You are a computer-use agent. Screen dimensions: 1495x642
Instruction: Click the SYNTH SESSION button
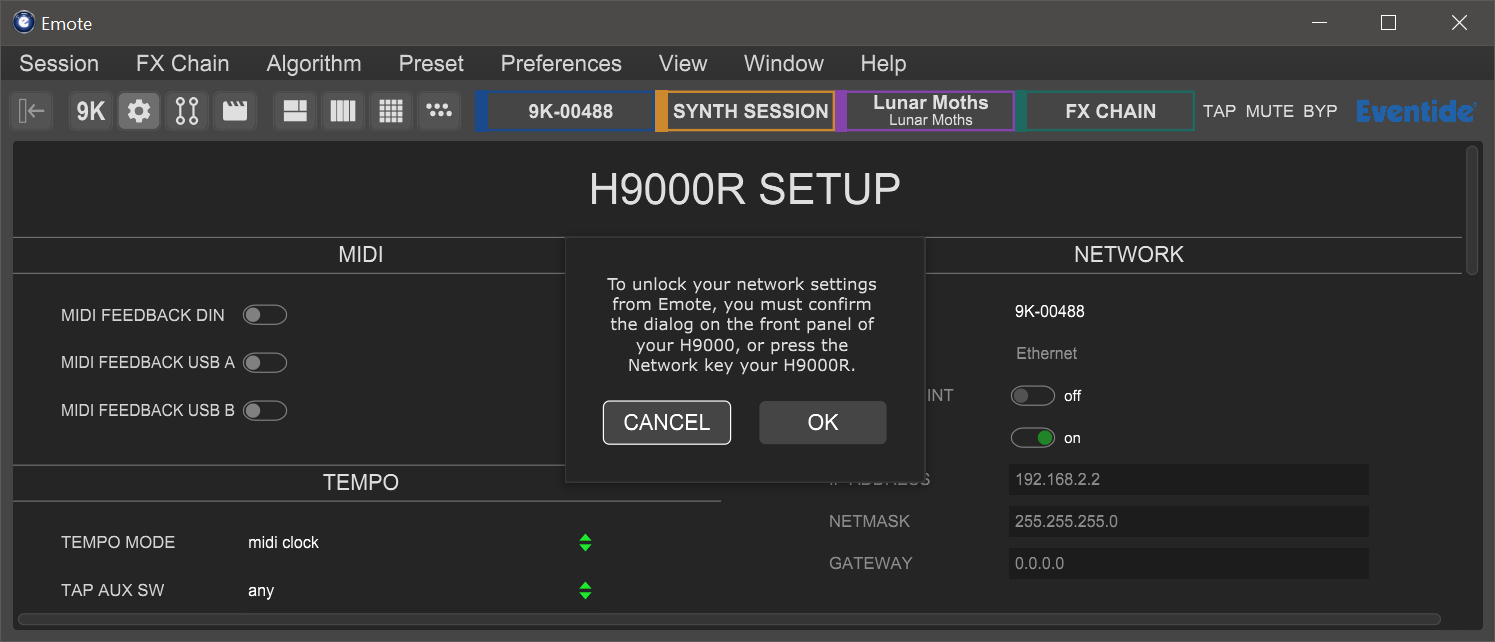click(746, 111)
